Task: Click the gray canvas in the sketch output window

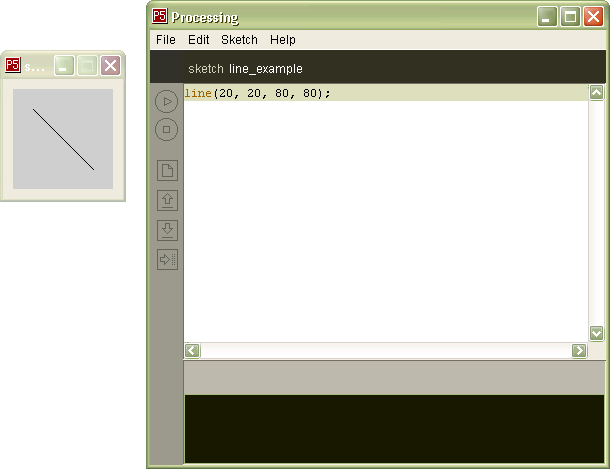Action: [x=63, y=139]
